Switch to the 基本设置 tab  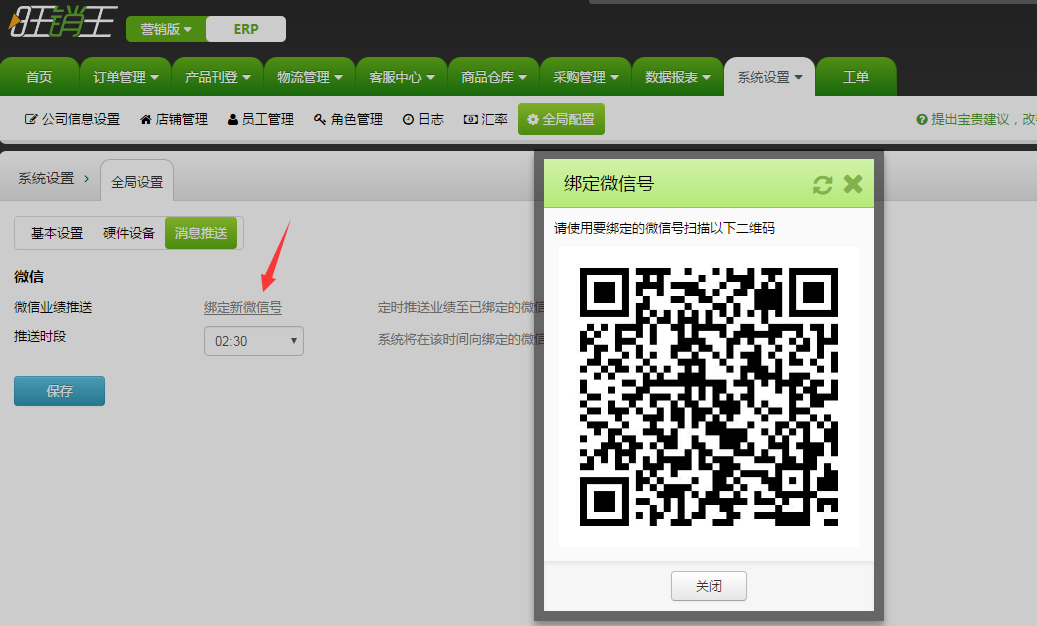(x=57, y=233)
